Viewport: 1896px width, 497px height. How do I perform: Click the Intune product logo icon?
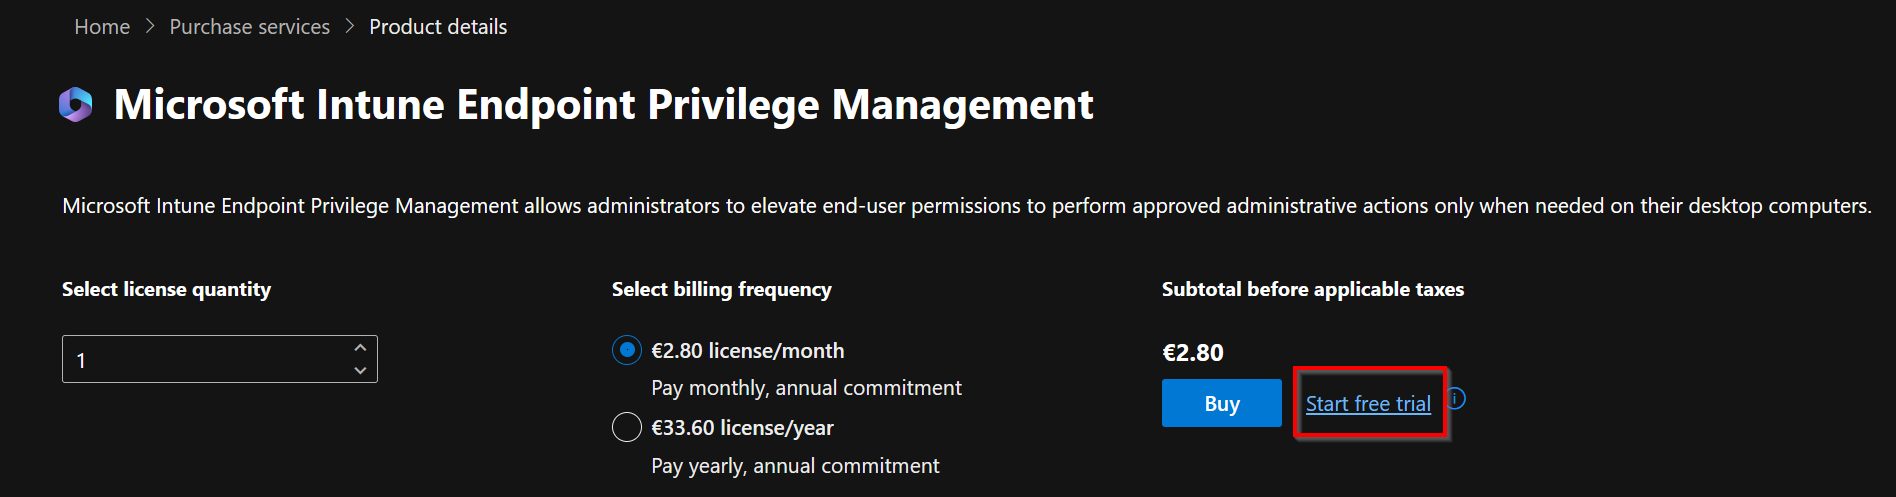76,104
